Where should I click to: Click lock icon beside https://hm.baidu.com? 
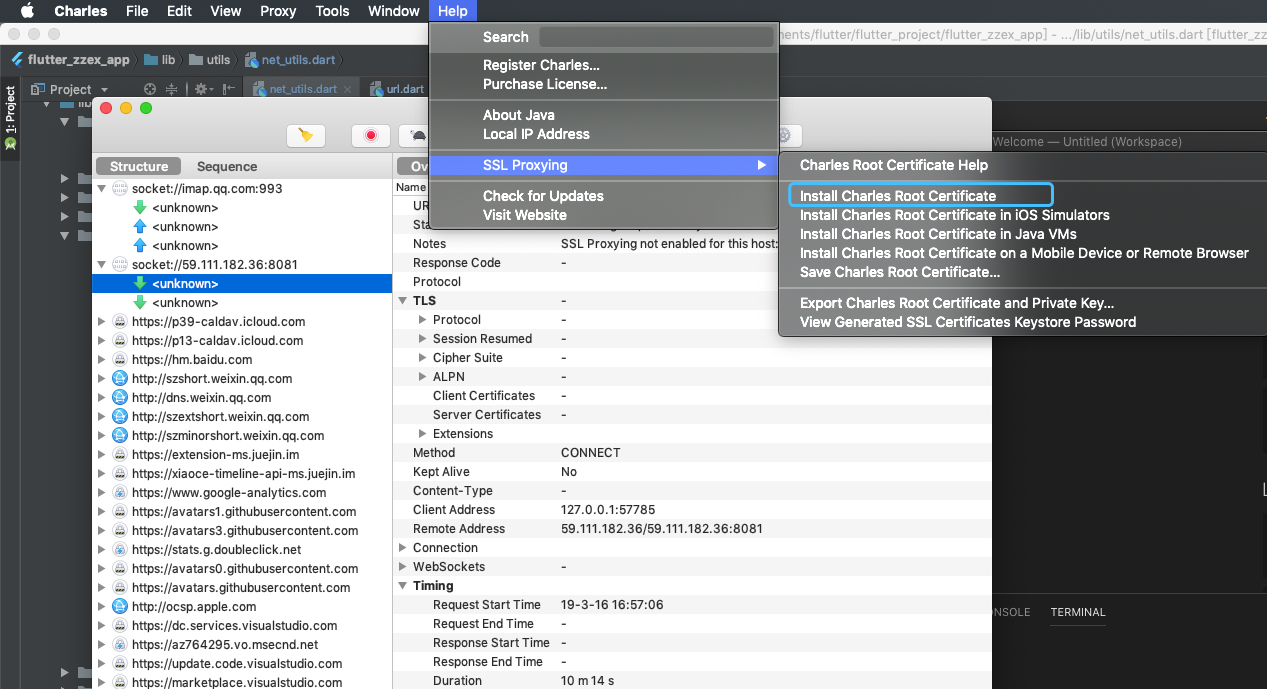coord(120,360)
